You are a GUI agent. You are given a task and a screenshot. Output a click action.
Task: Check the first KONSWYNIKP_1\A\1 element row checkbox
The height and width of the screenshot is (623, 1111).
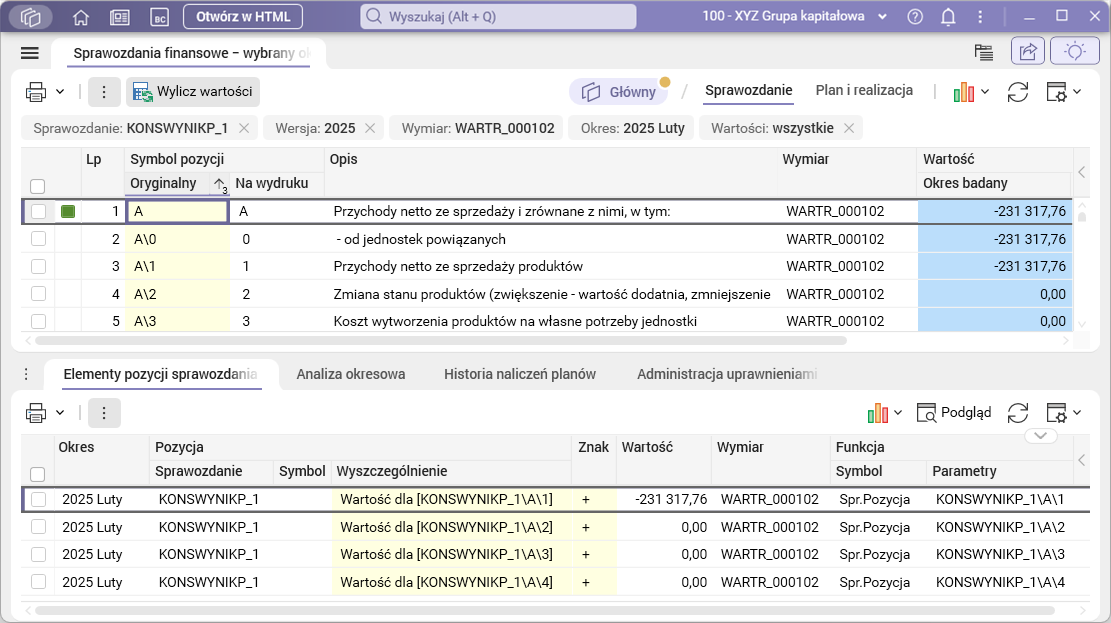[x=38, y=499]
